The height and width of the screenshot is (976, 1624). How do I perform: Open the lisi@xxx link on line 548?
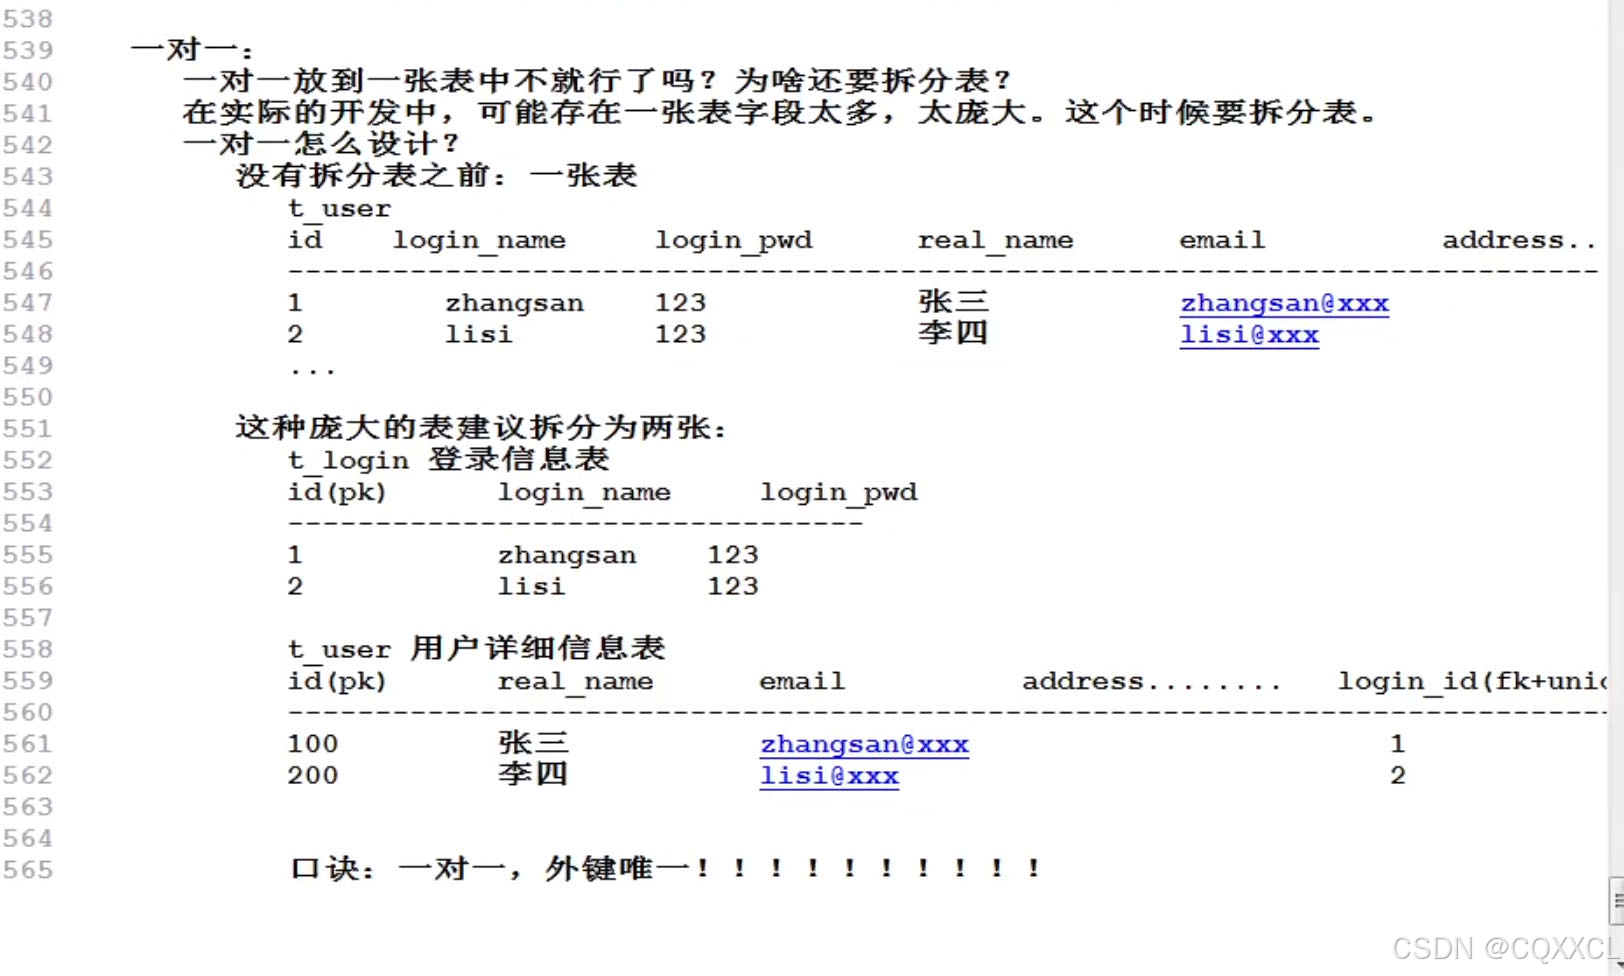1249,335
